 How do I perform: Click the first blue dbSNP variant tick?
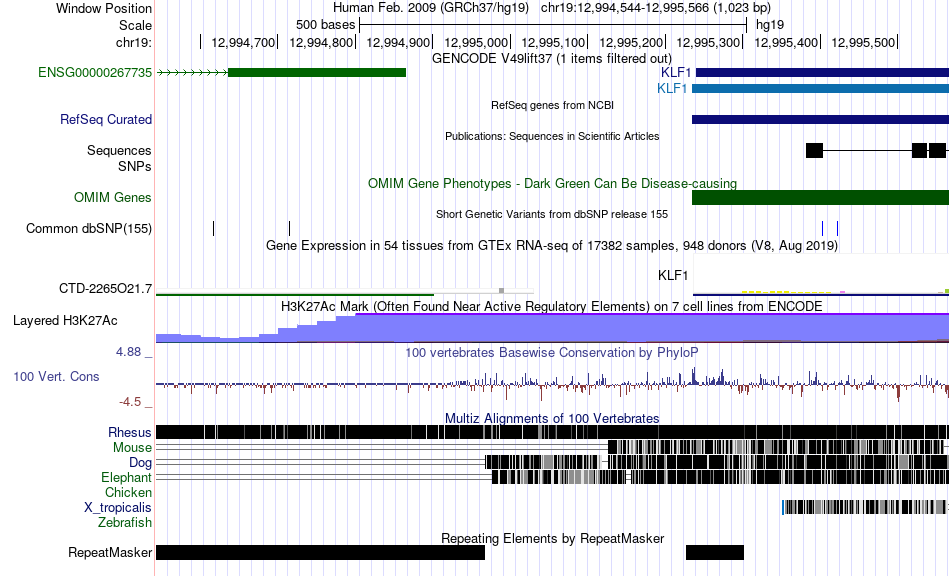tap(822, 228)
